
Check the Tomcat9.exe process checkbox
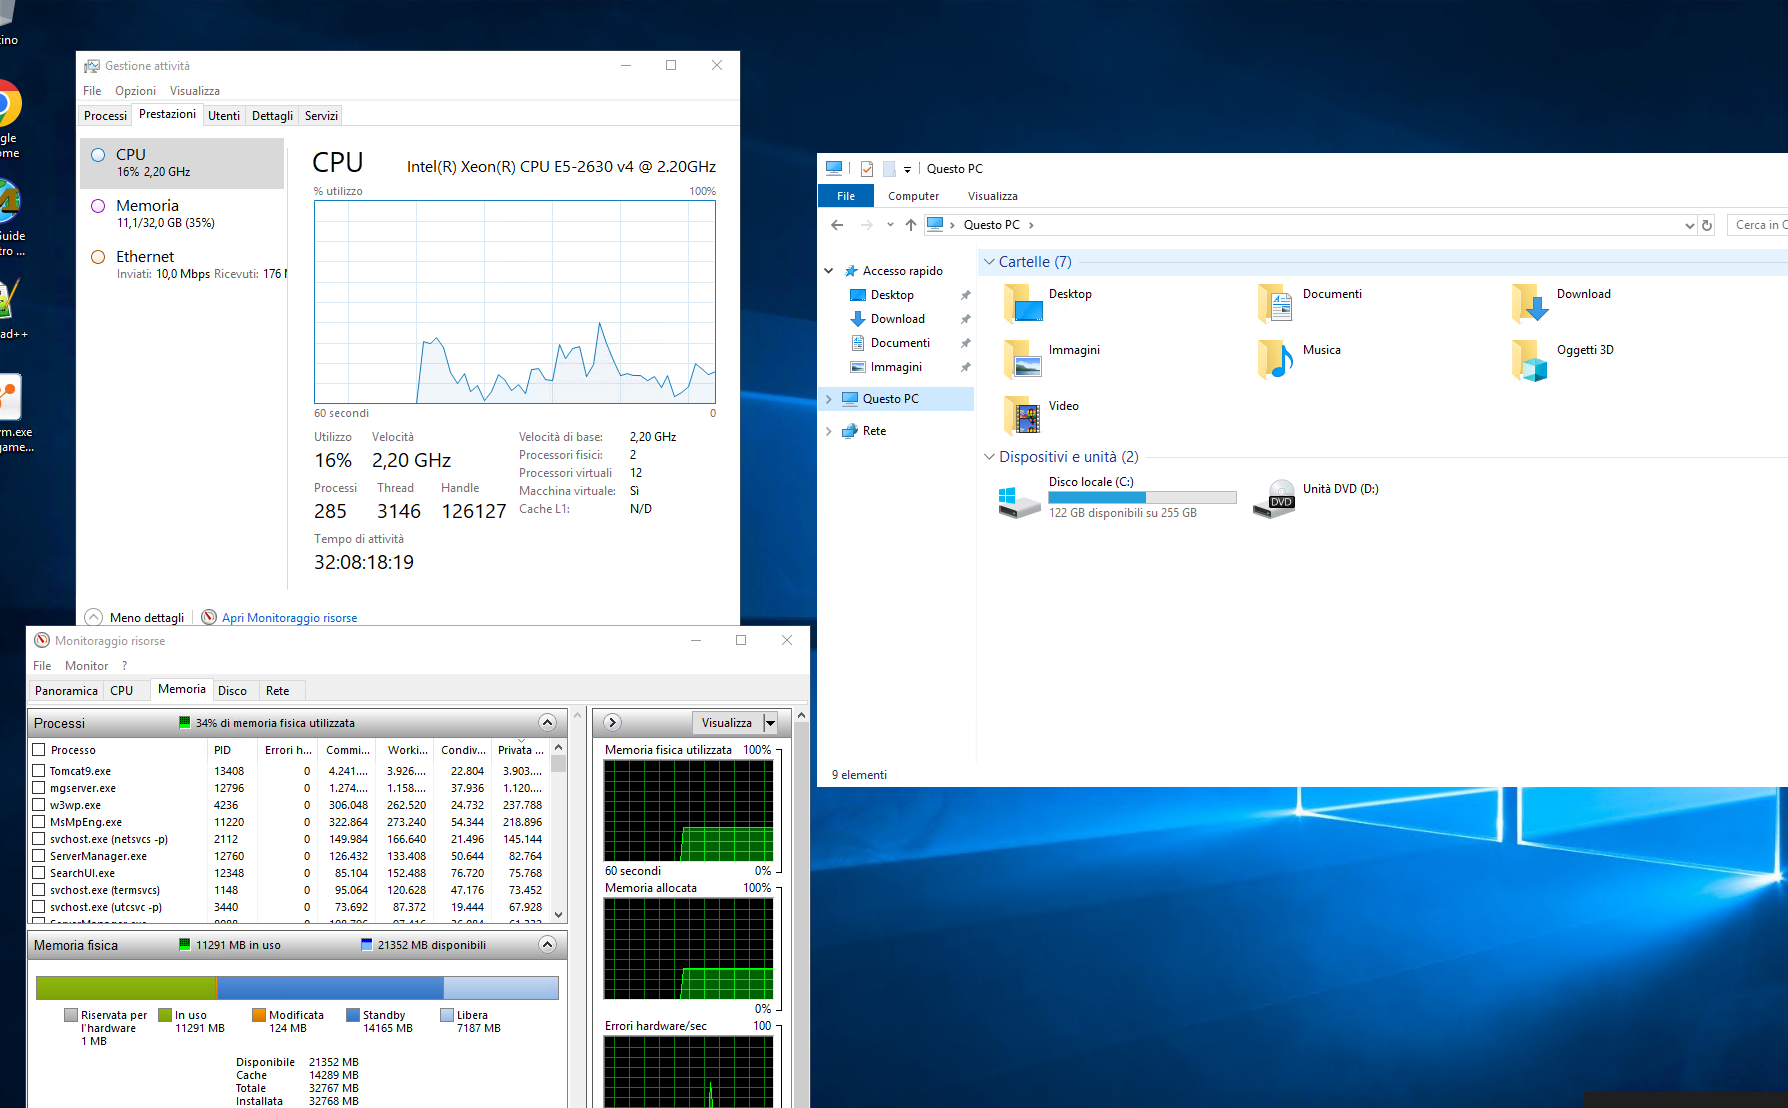tap(39, 771)
